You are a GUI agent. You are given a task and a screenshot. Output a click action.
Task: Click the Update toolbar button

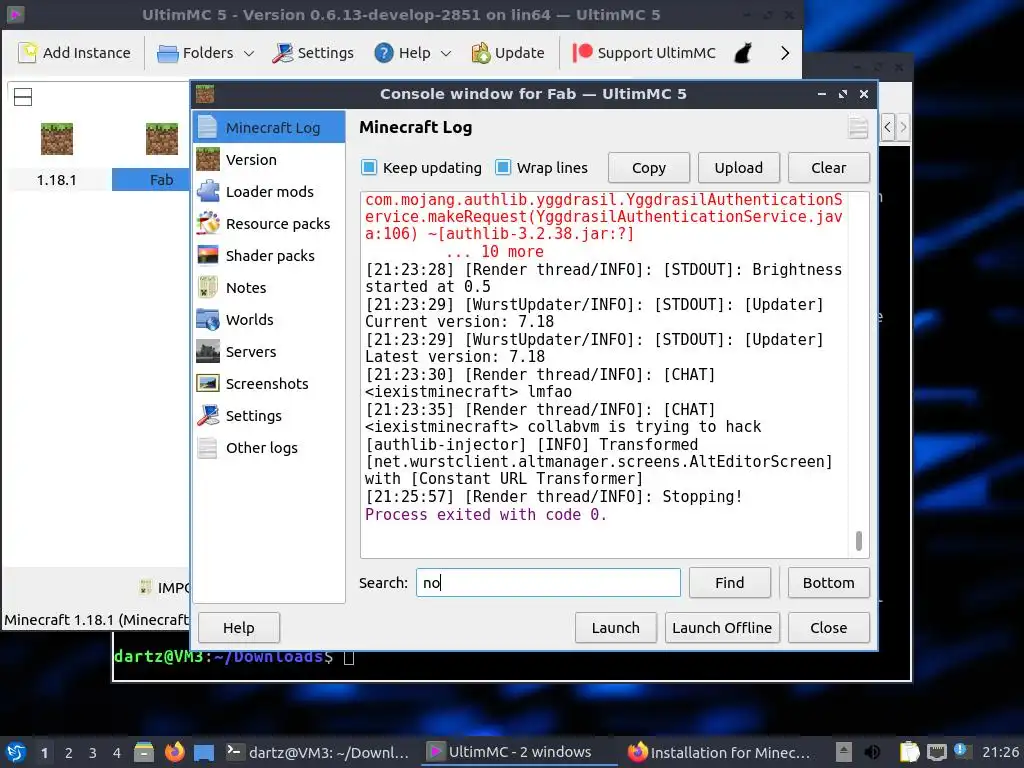pyautogui.click(x=508, y=53)
